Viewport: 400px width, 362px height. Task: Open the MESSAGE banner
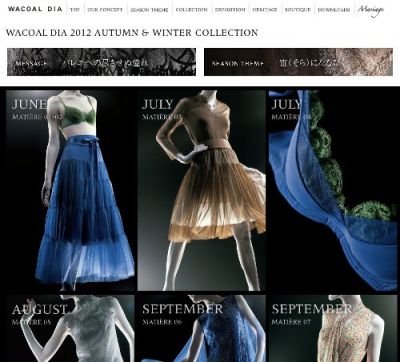tap(101, 62)
